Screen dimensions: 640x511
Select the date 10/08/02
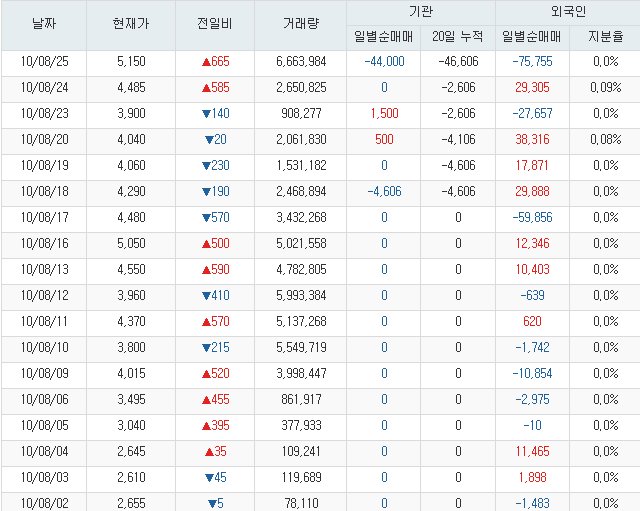click(x=44, y=504)
